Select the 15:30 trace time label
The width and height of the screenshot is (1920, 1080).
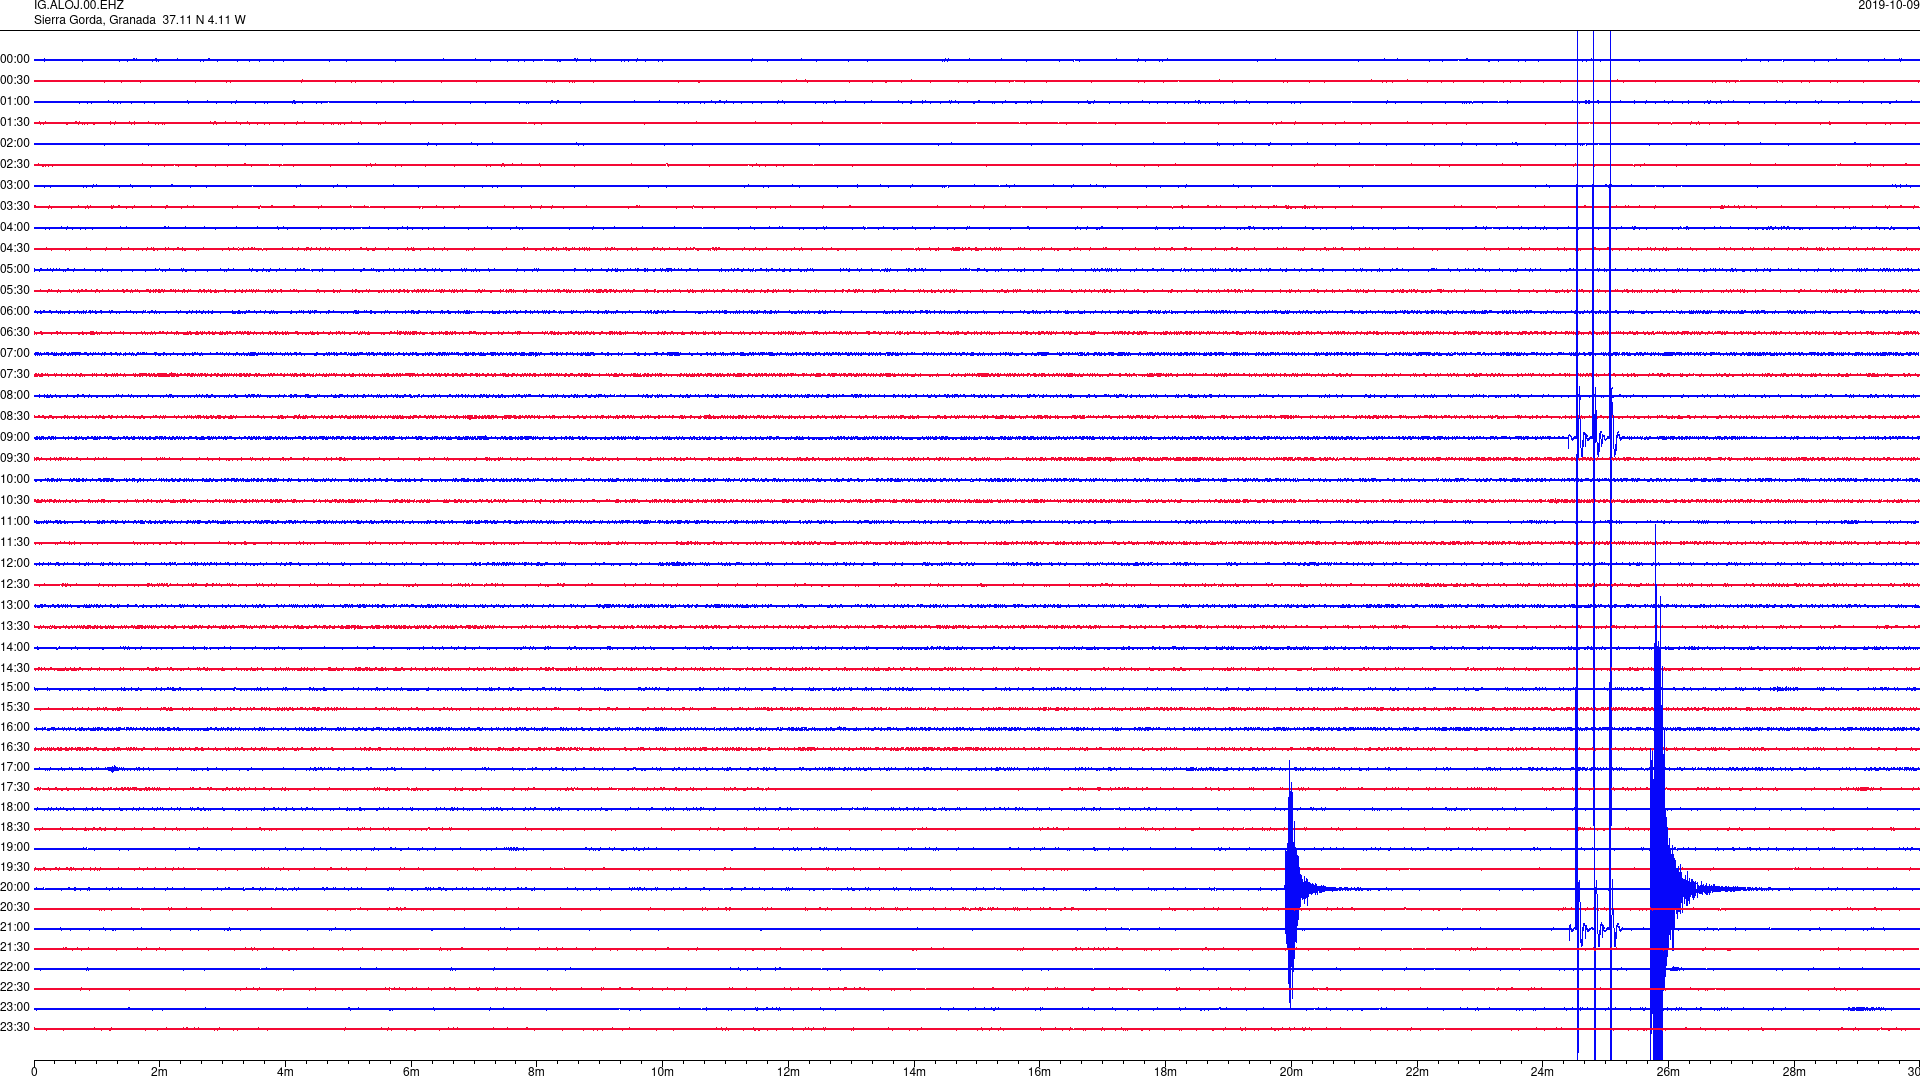[15, 707]
